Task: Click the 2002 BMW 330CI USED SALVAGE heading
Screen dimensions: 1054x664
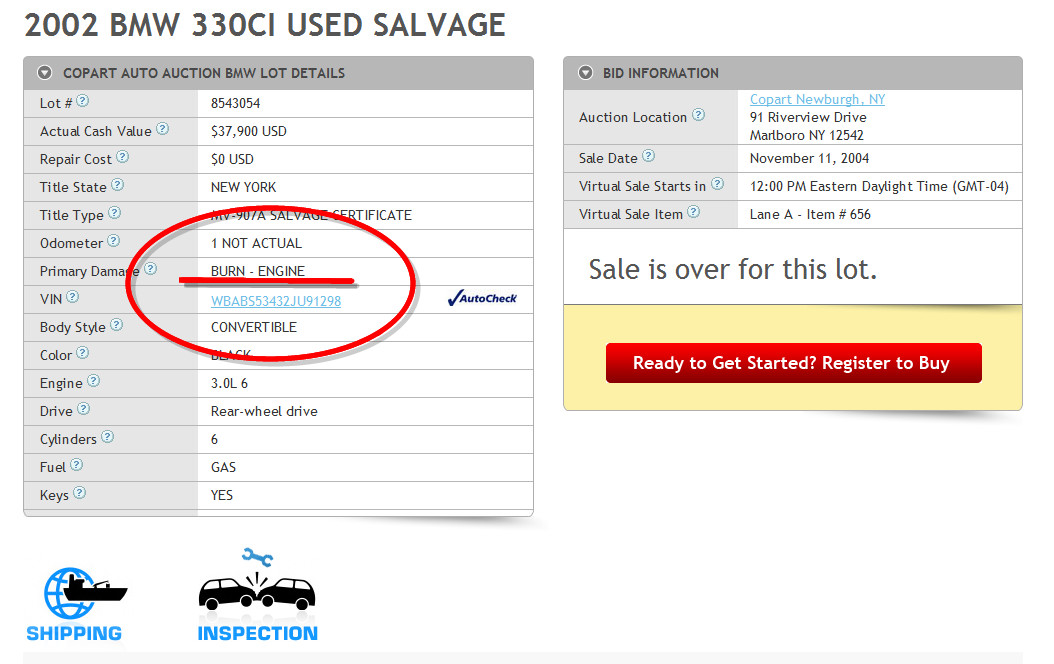Action: [265, 26]
